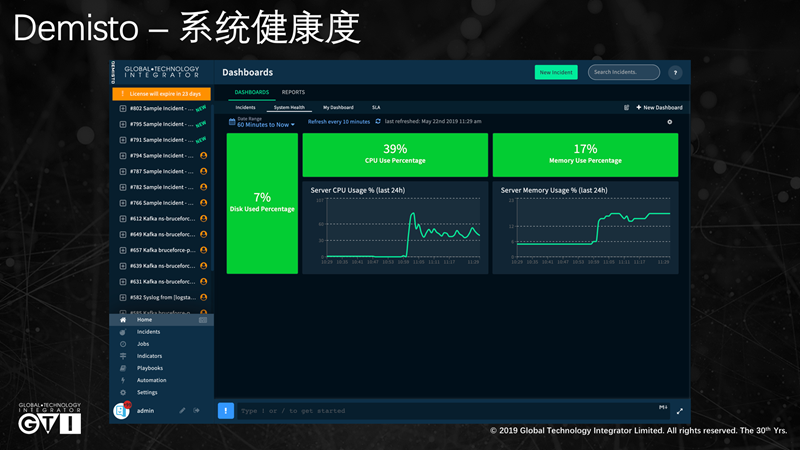Select the #582 Syslog from [logsta... row text
Image resolution: width=800 pixels, height=450 pixels.
point(162,297)
